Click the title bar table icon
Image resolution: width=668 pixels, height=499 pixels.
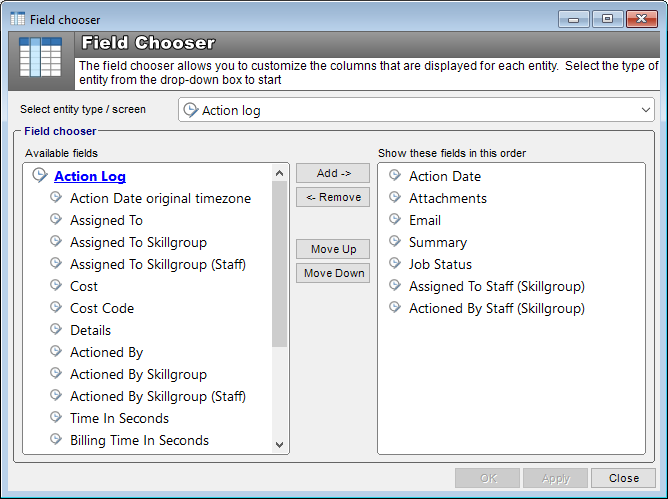tap(17, 19)
